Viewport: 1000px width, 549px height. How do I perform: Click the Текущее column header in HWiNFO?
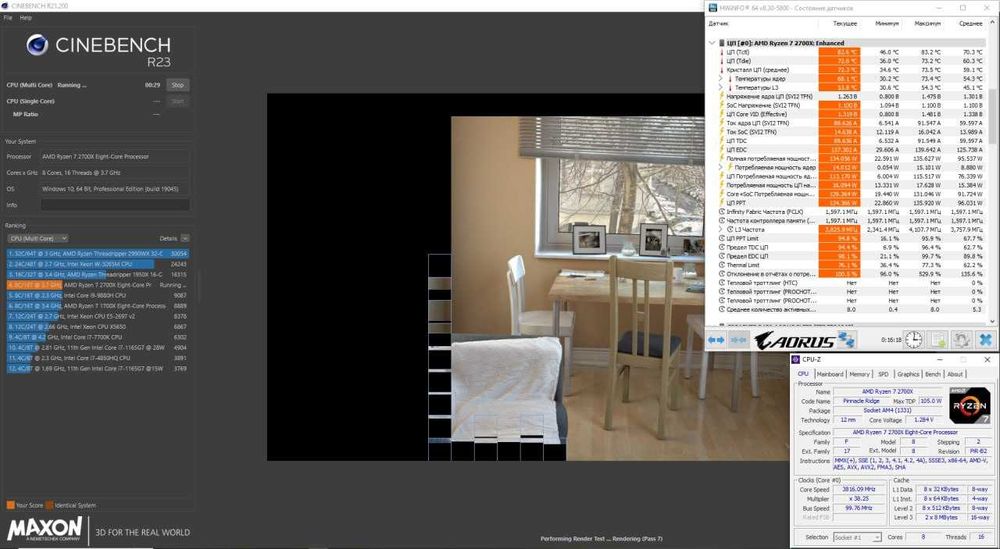point(845,23)
